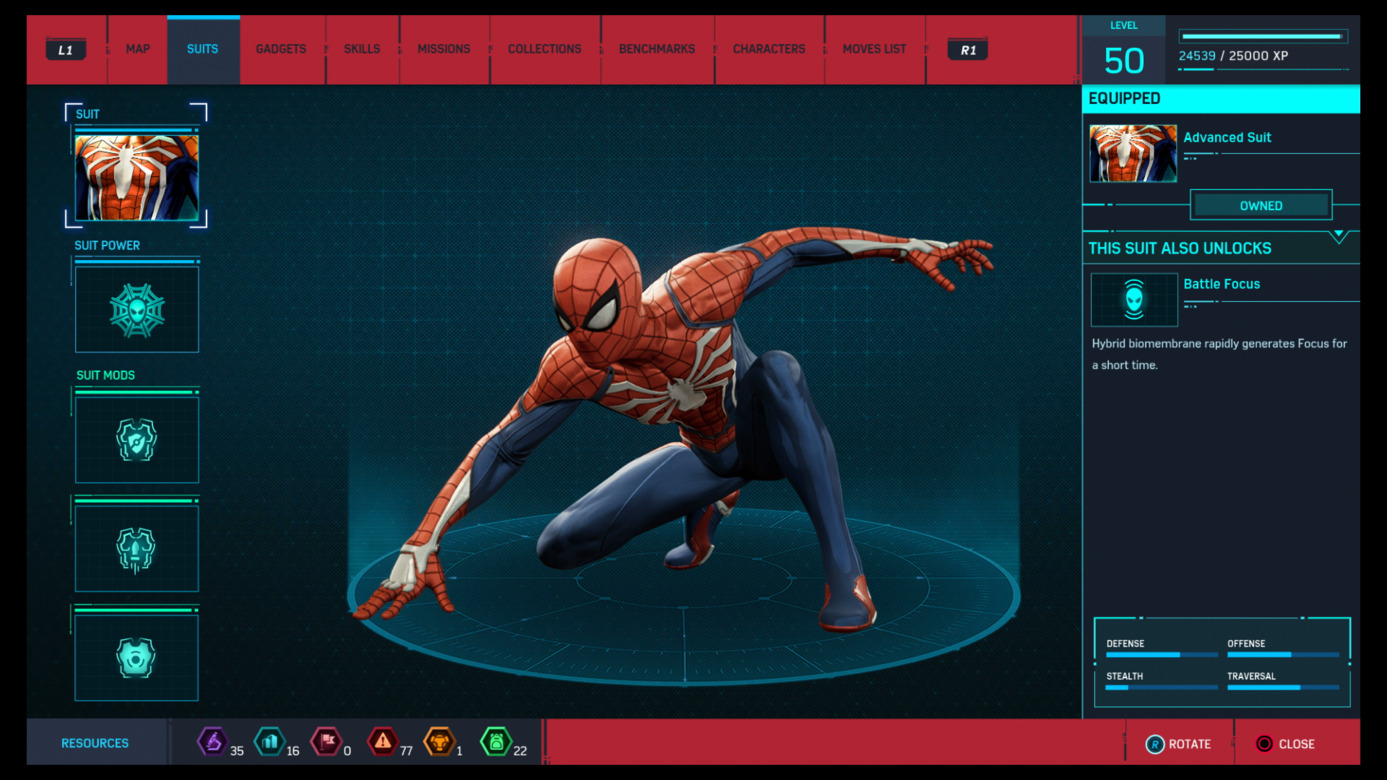Screen dimensions: 1387x780
Task: Open the third Suit Mods slot
Action: click(137, 657)
